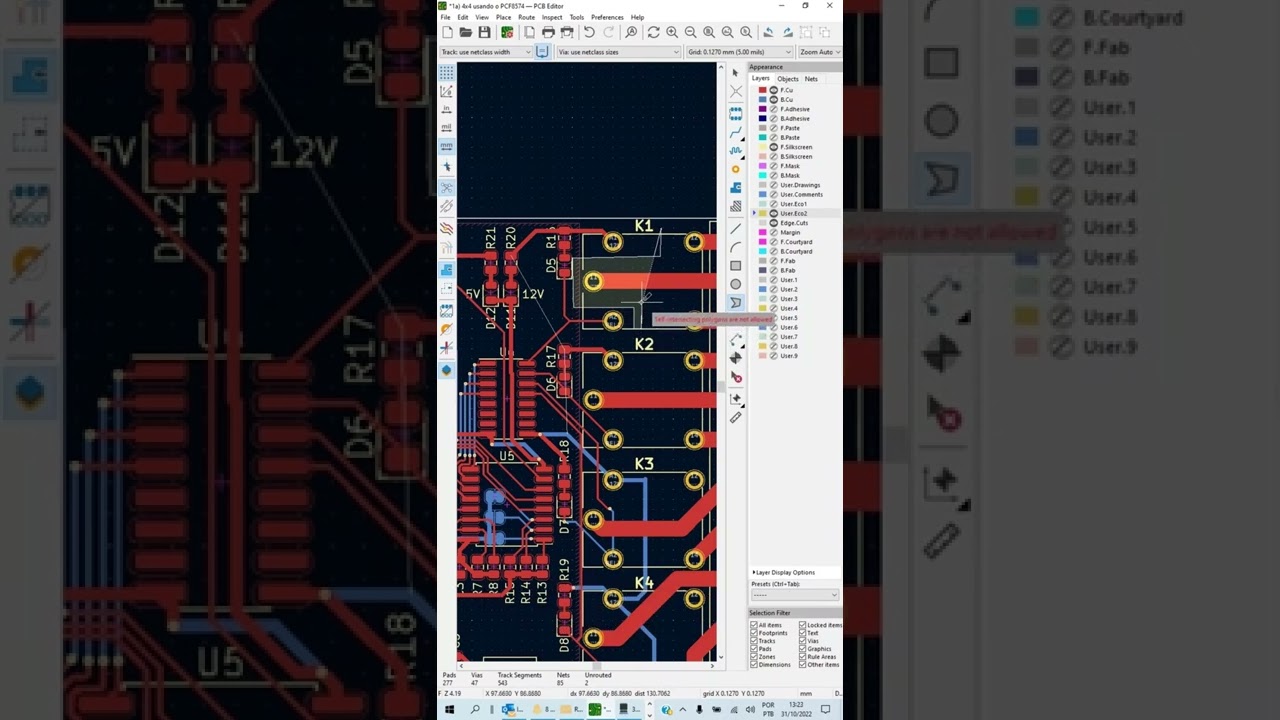Click the taskbar volume icon
Screen dimensions: 1280x720
(x=752, y=709)
